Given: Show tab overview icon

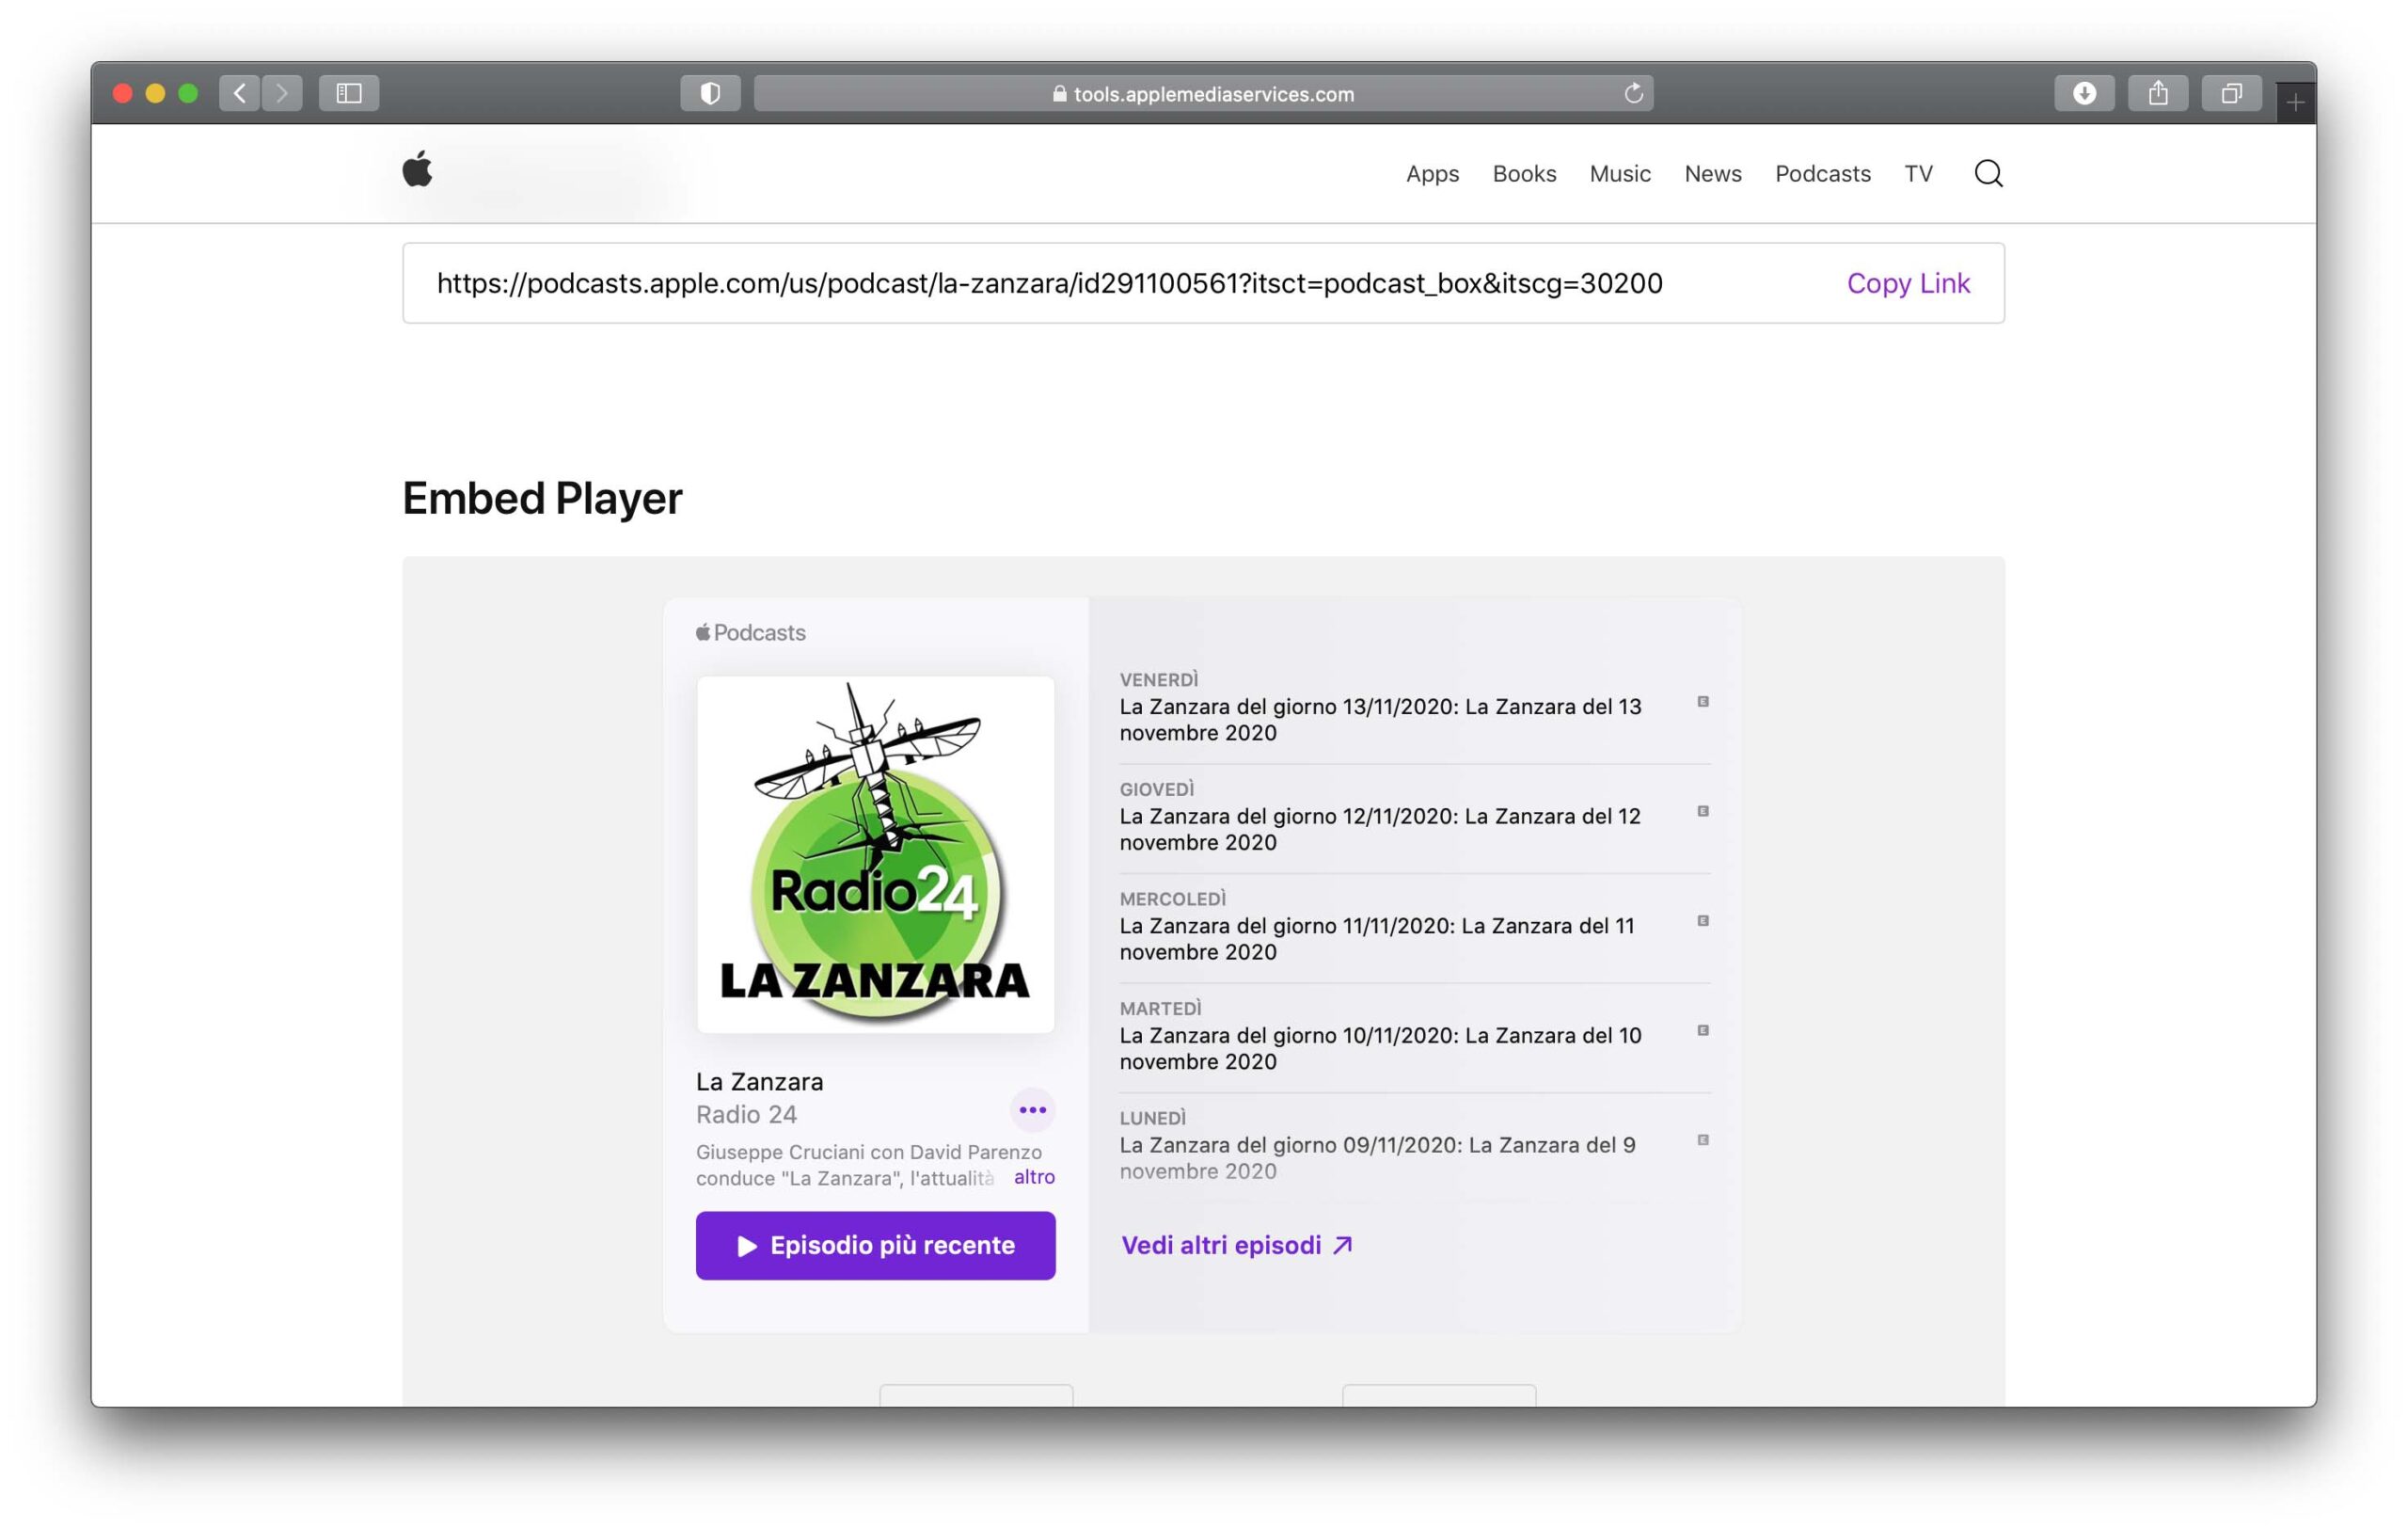Looking at the screenshot, I should [x=2231, y=93].
